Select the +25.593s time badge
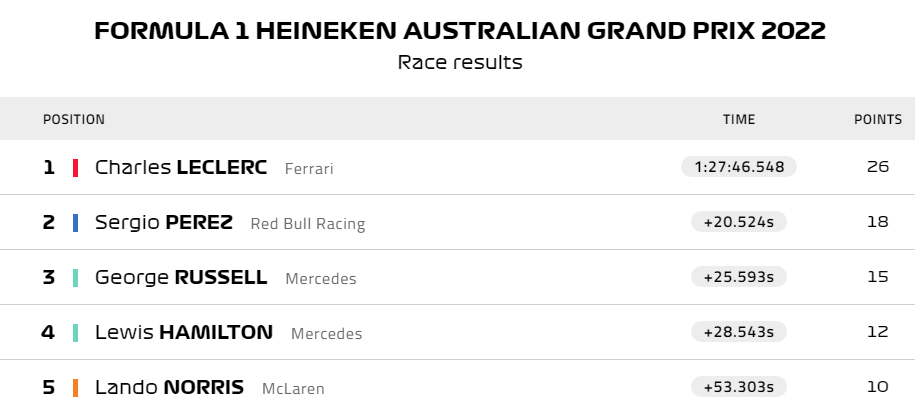This screenshot has height=407, width=915. click(x=739, y=277)
